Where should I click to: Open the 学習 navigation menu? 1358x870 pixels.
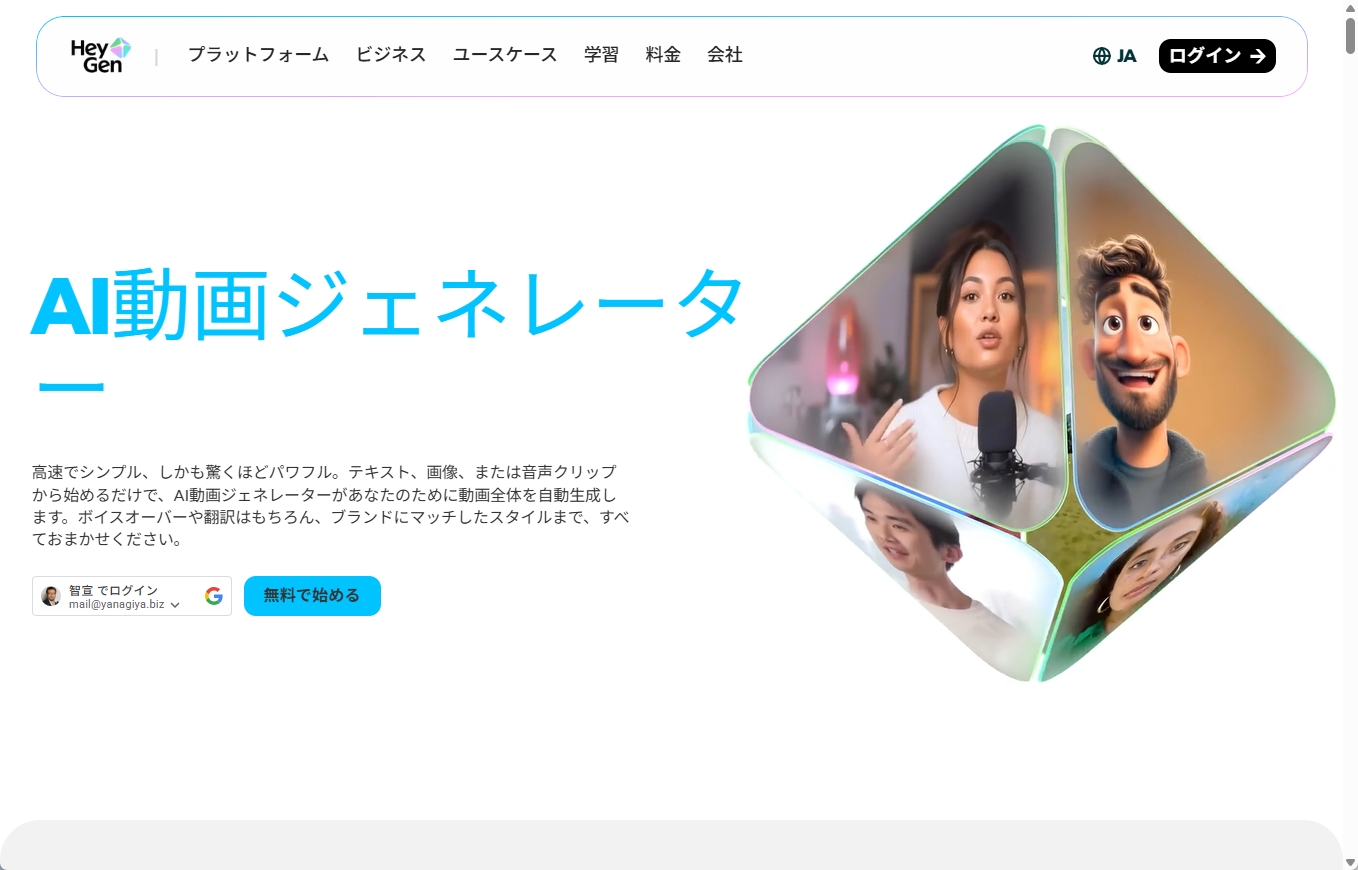click(x=600, y=56)
